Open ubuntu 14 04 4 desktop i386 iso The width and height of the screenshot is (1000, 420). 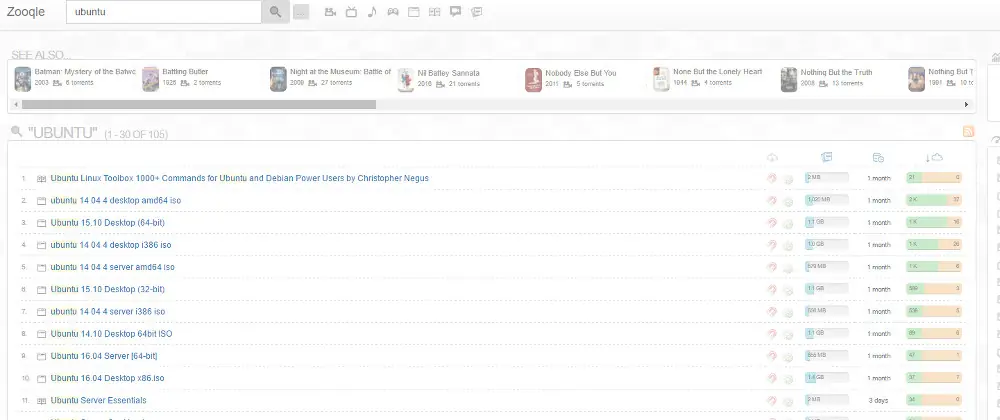coord(111,245)
